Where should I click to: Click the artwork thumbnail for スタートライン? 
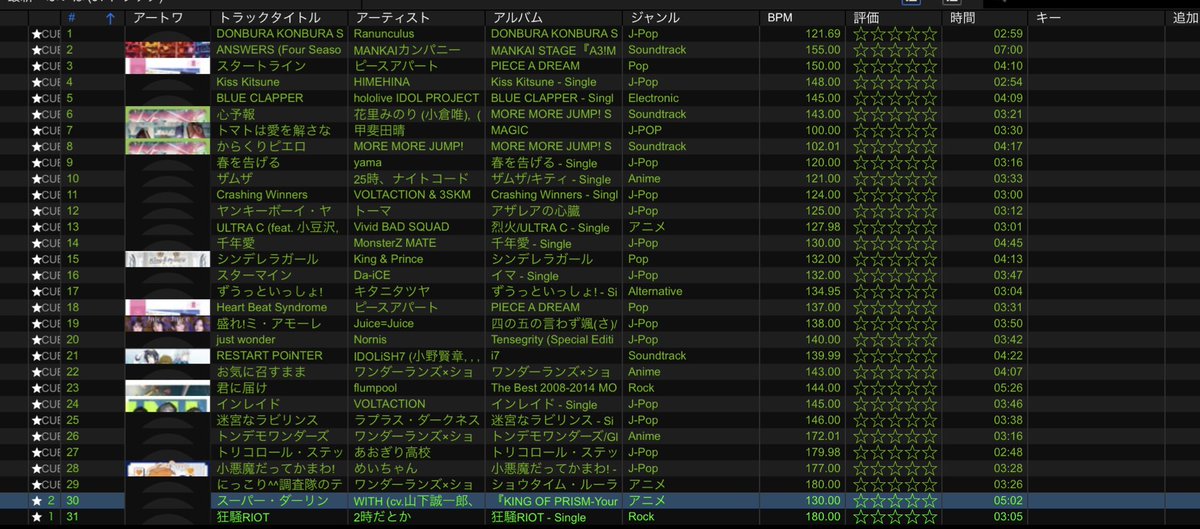(168, 66)
